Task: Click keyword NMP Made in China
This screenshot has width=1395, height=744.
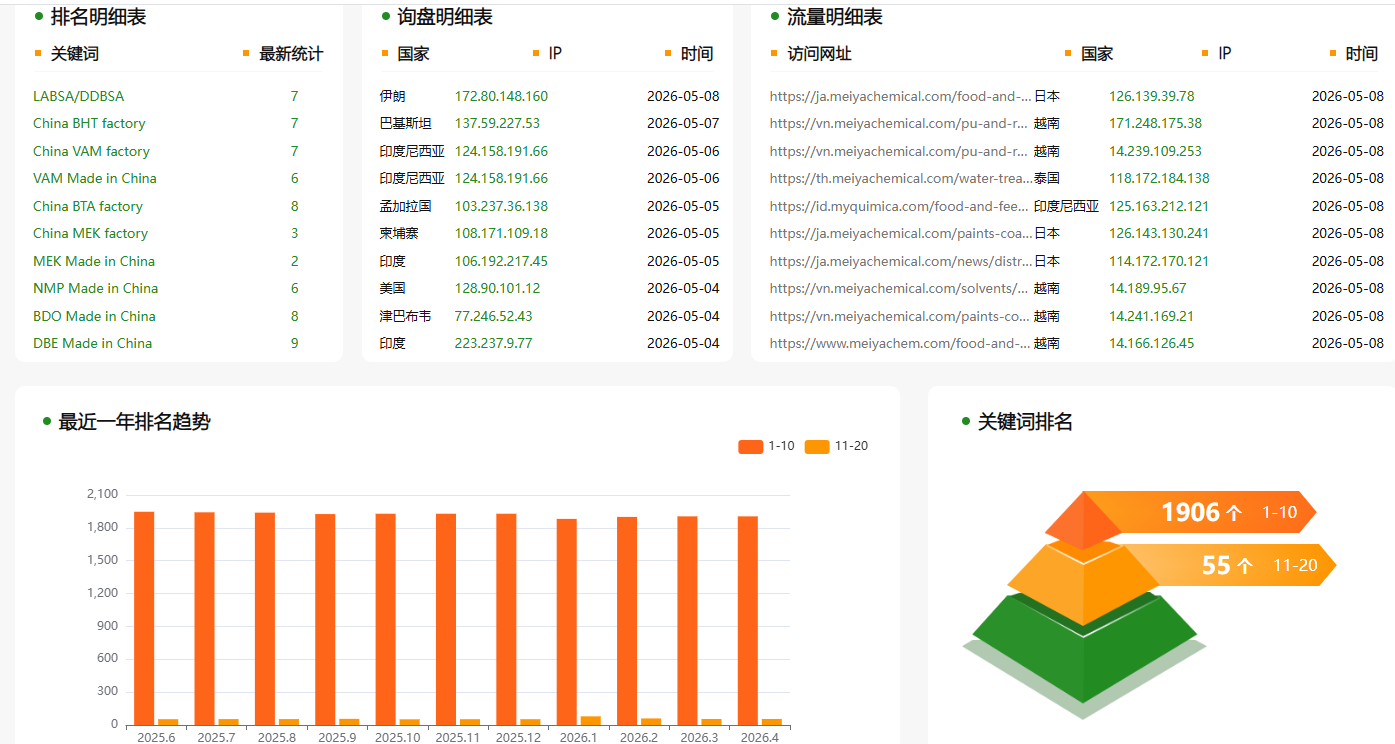Action: pyautogui.click(x=96, y=288)
